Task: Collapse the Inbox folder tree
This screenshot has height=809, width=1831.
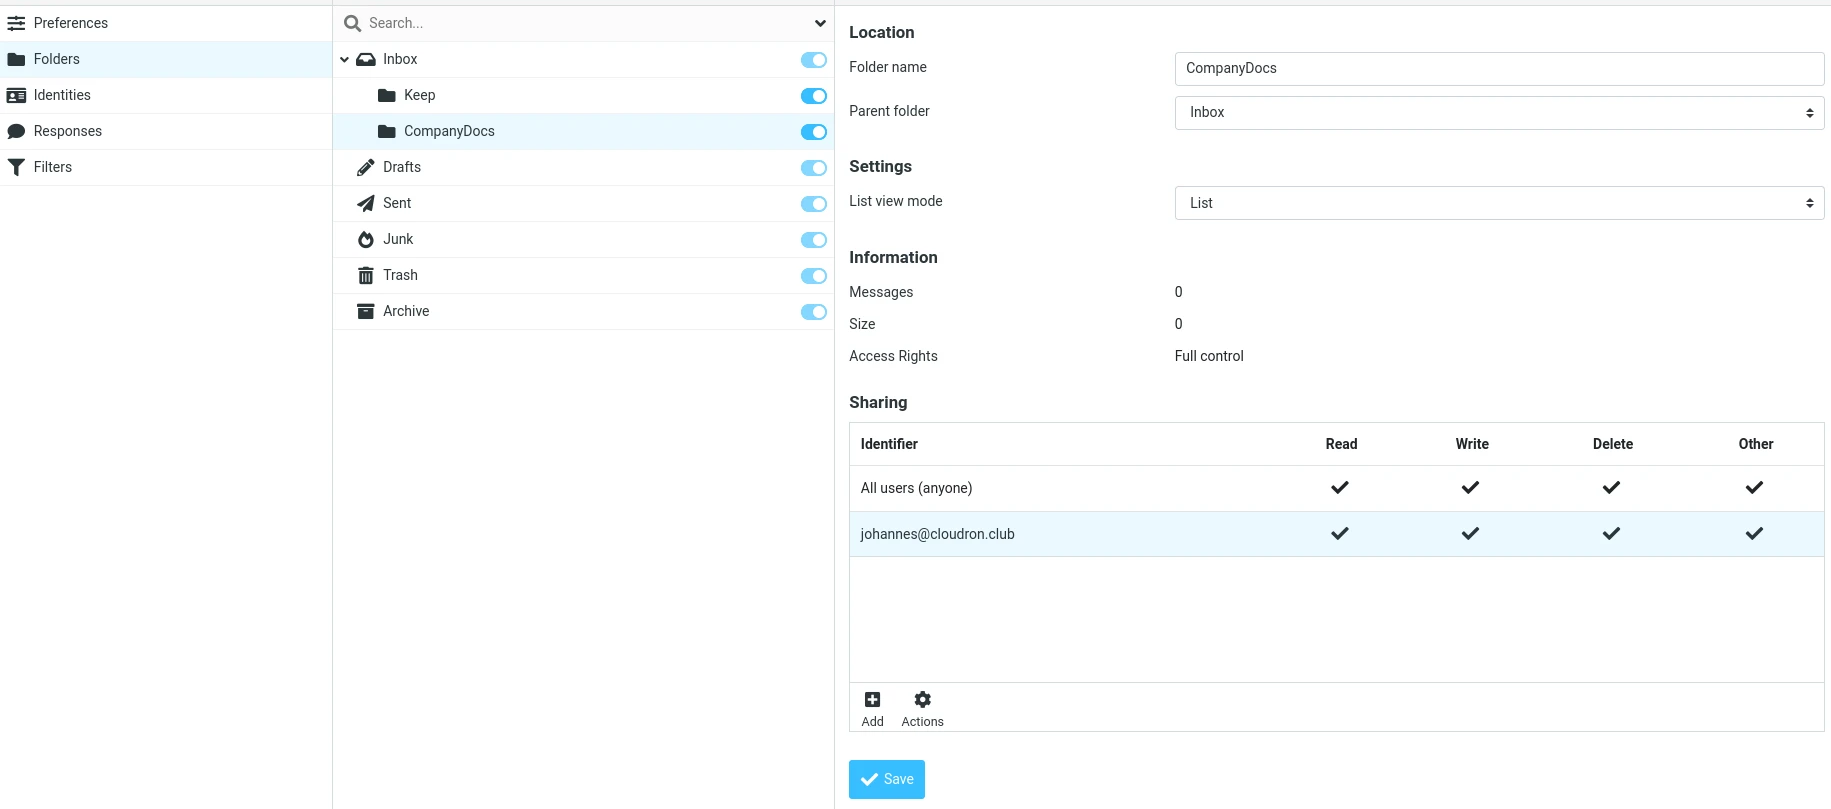Action: pos(344,60)
